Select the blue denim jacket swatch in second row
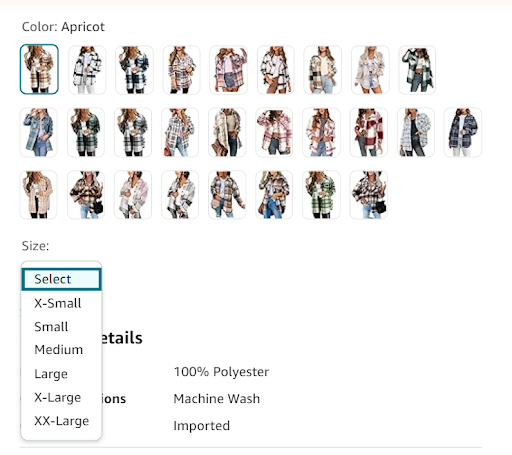The image size is (512, 455). pos(39,132)
